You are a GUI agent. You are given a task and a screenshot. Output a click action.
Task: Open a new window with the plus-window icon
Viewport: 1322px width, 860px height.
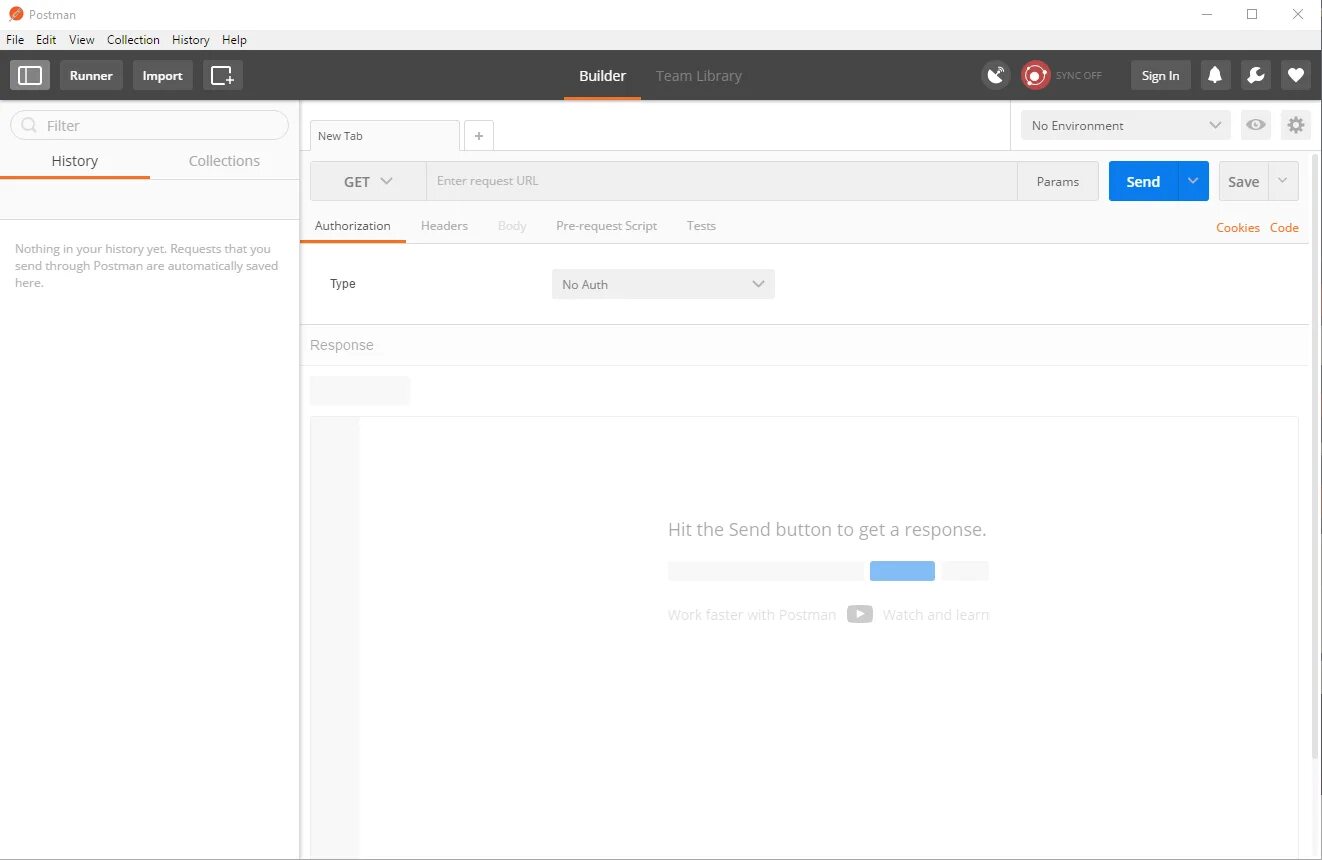(x=222, y=75)
